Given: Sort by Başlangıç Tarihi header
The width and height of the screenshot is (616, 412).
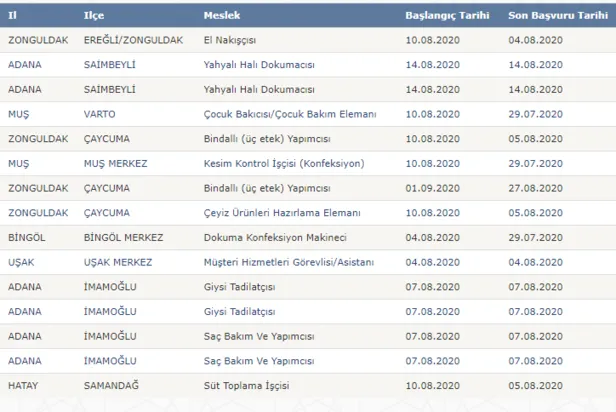Looking at the screenshot, I should click(444, 17).
